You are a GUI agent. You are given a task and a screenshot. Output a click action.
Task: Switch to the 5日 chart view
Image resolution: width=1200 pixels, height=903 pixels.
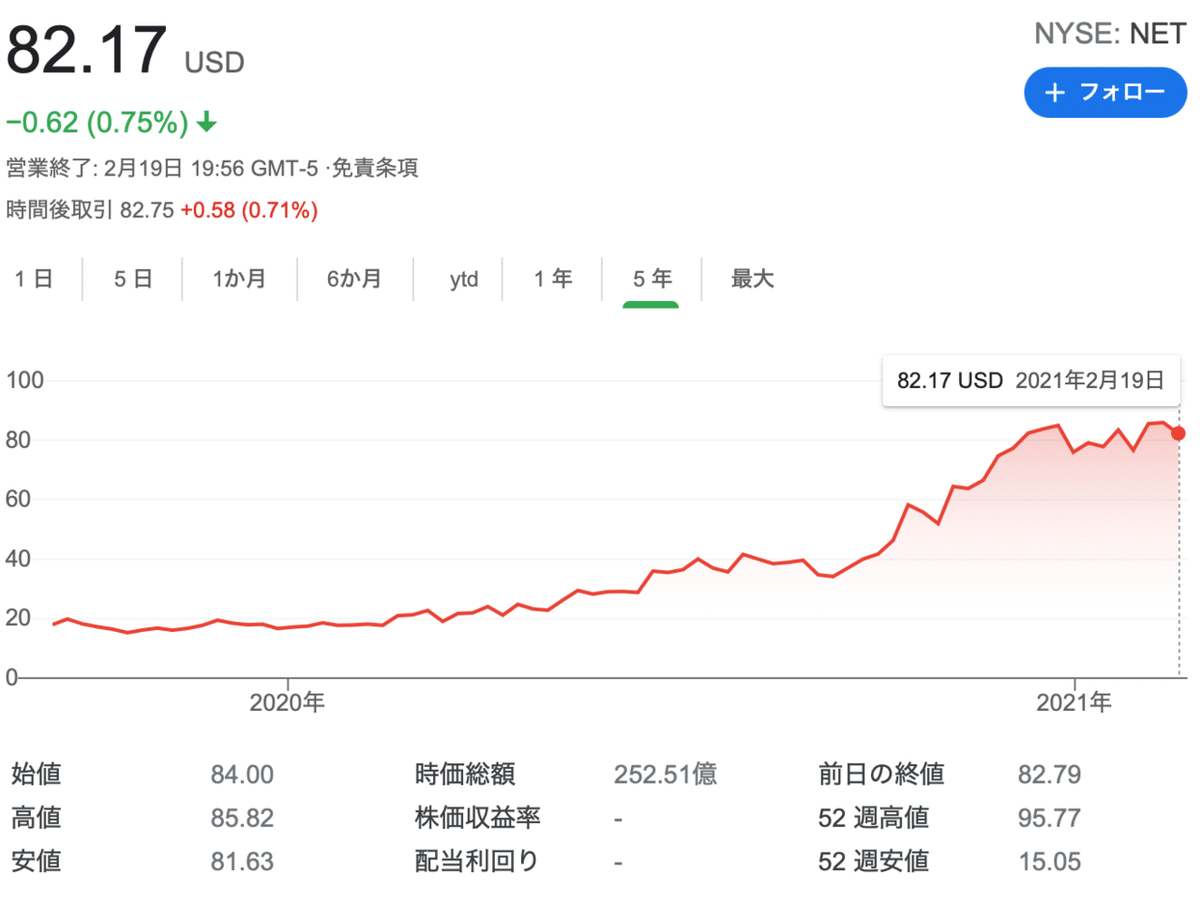[132, 280]
